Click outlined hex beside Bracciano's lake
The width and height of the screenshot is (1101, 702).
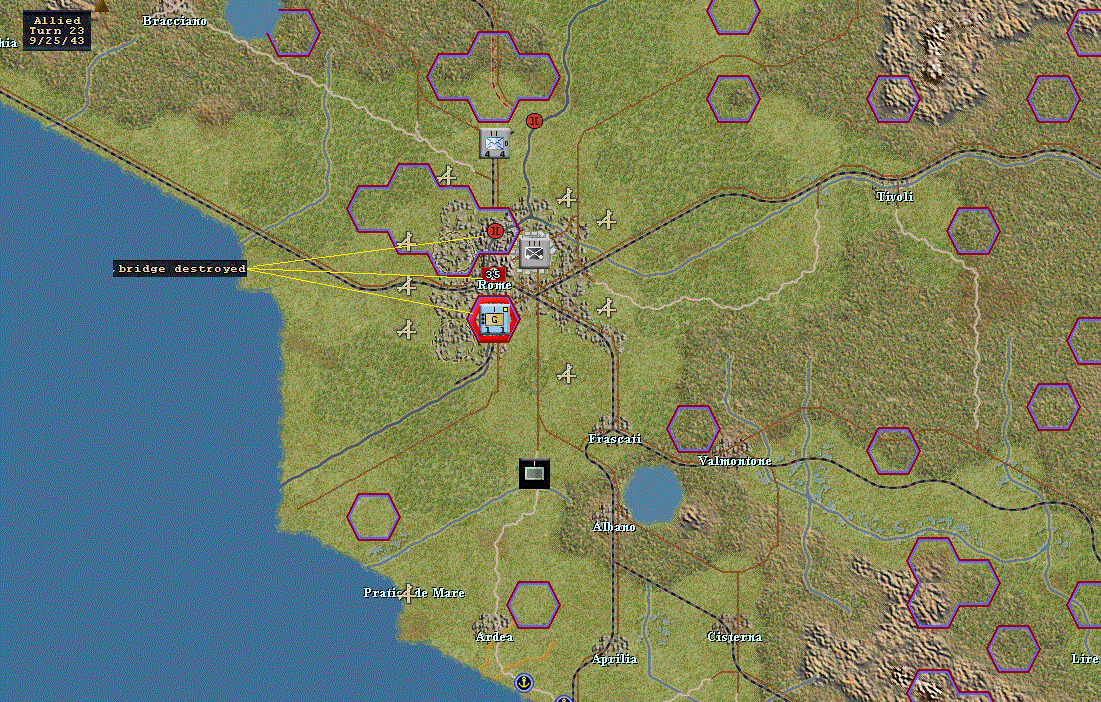[x=294, y=32]
